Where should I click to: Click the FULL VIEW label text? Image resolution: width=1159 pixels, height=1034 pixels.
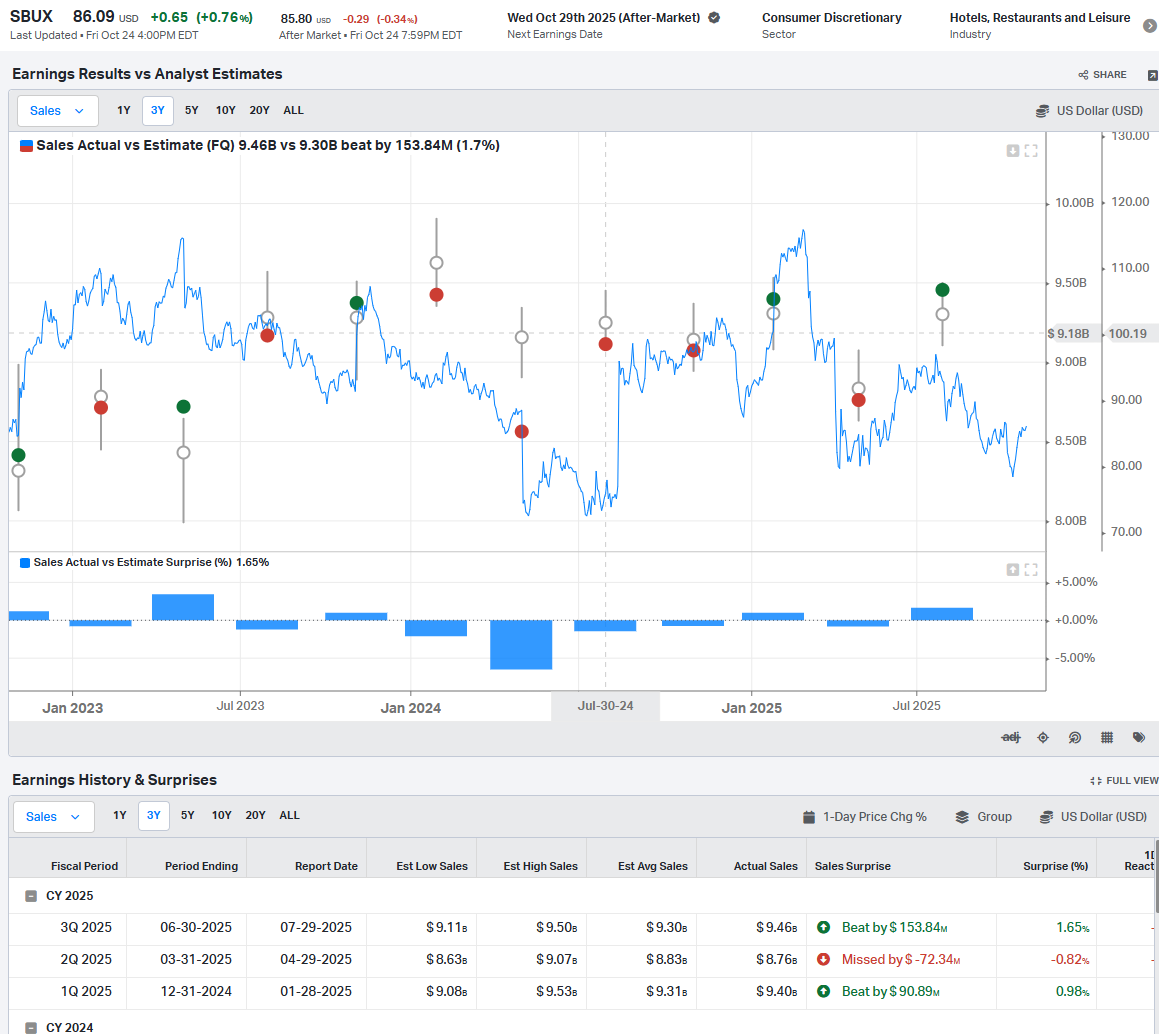1132,780
